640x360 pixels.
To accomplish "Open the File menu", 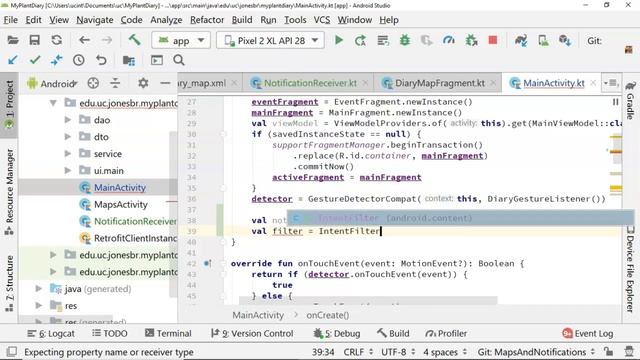I will tap(11, 20).
